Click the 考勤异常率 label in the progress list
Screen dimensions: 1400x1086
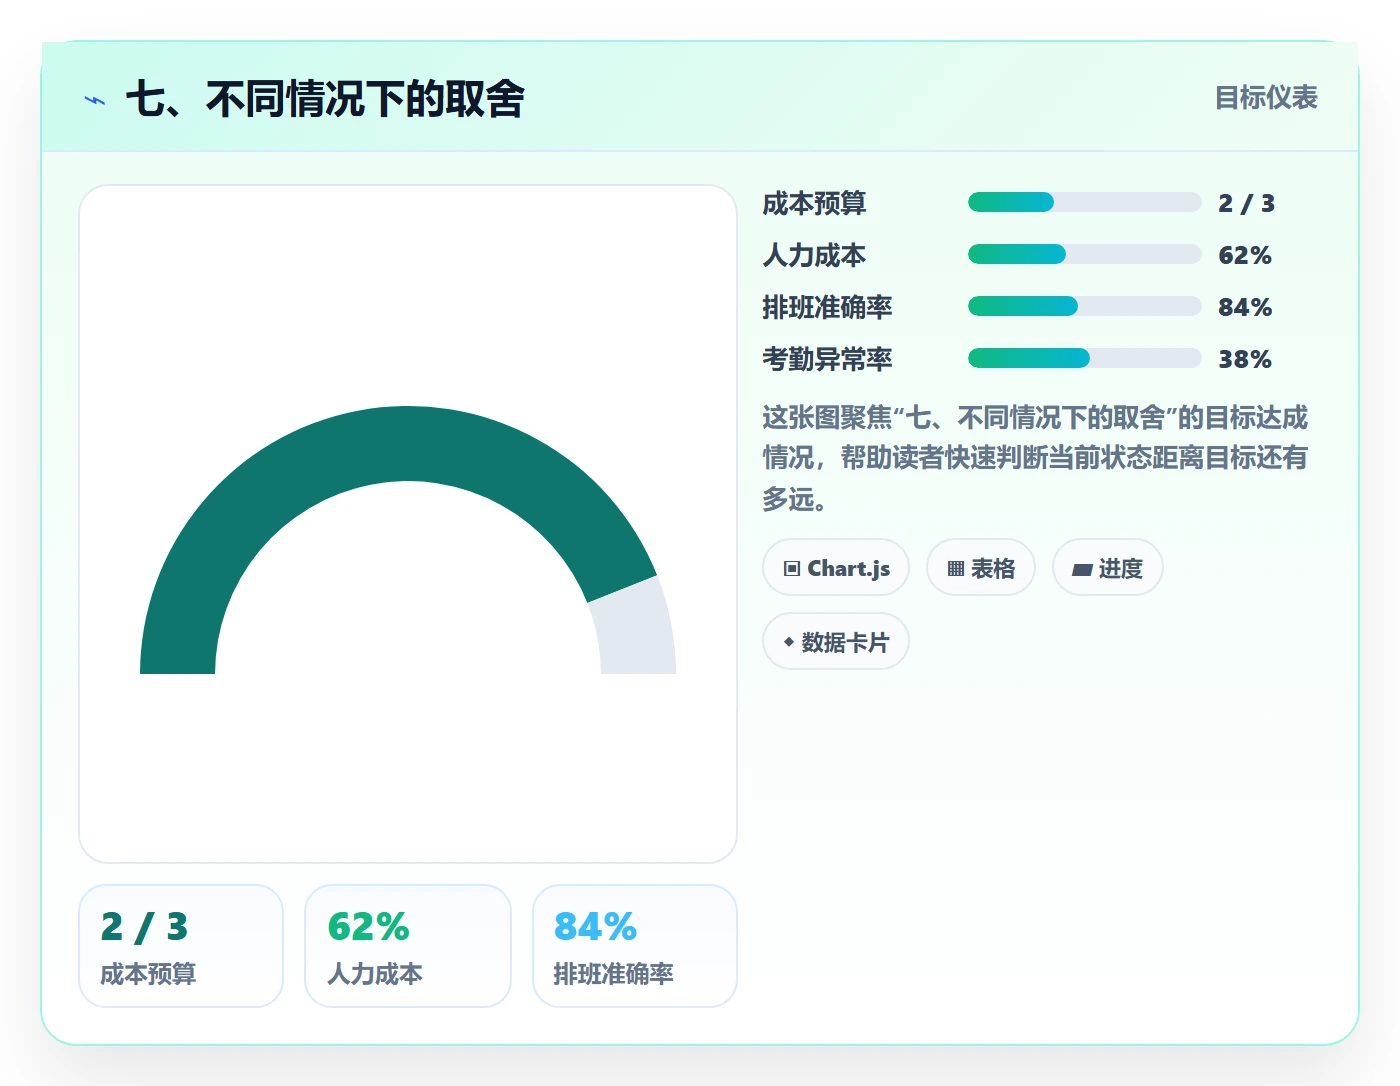827,359
